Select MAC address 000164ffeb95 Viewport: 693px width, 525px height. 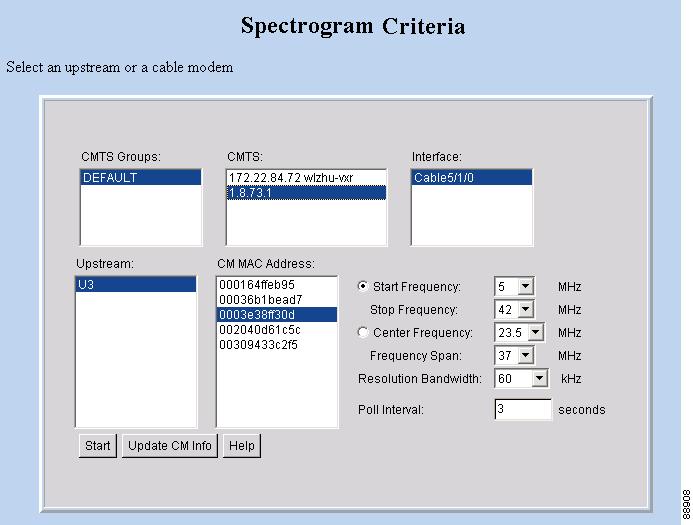click(x=277, y=285)
